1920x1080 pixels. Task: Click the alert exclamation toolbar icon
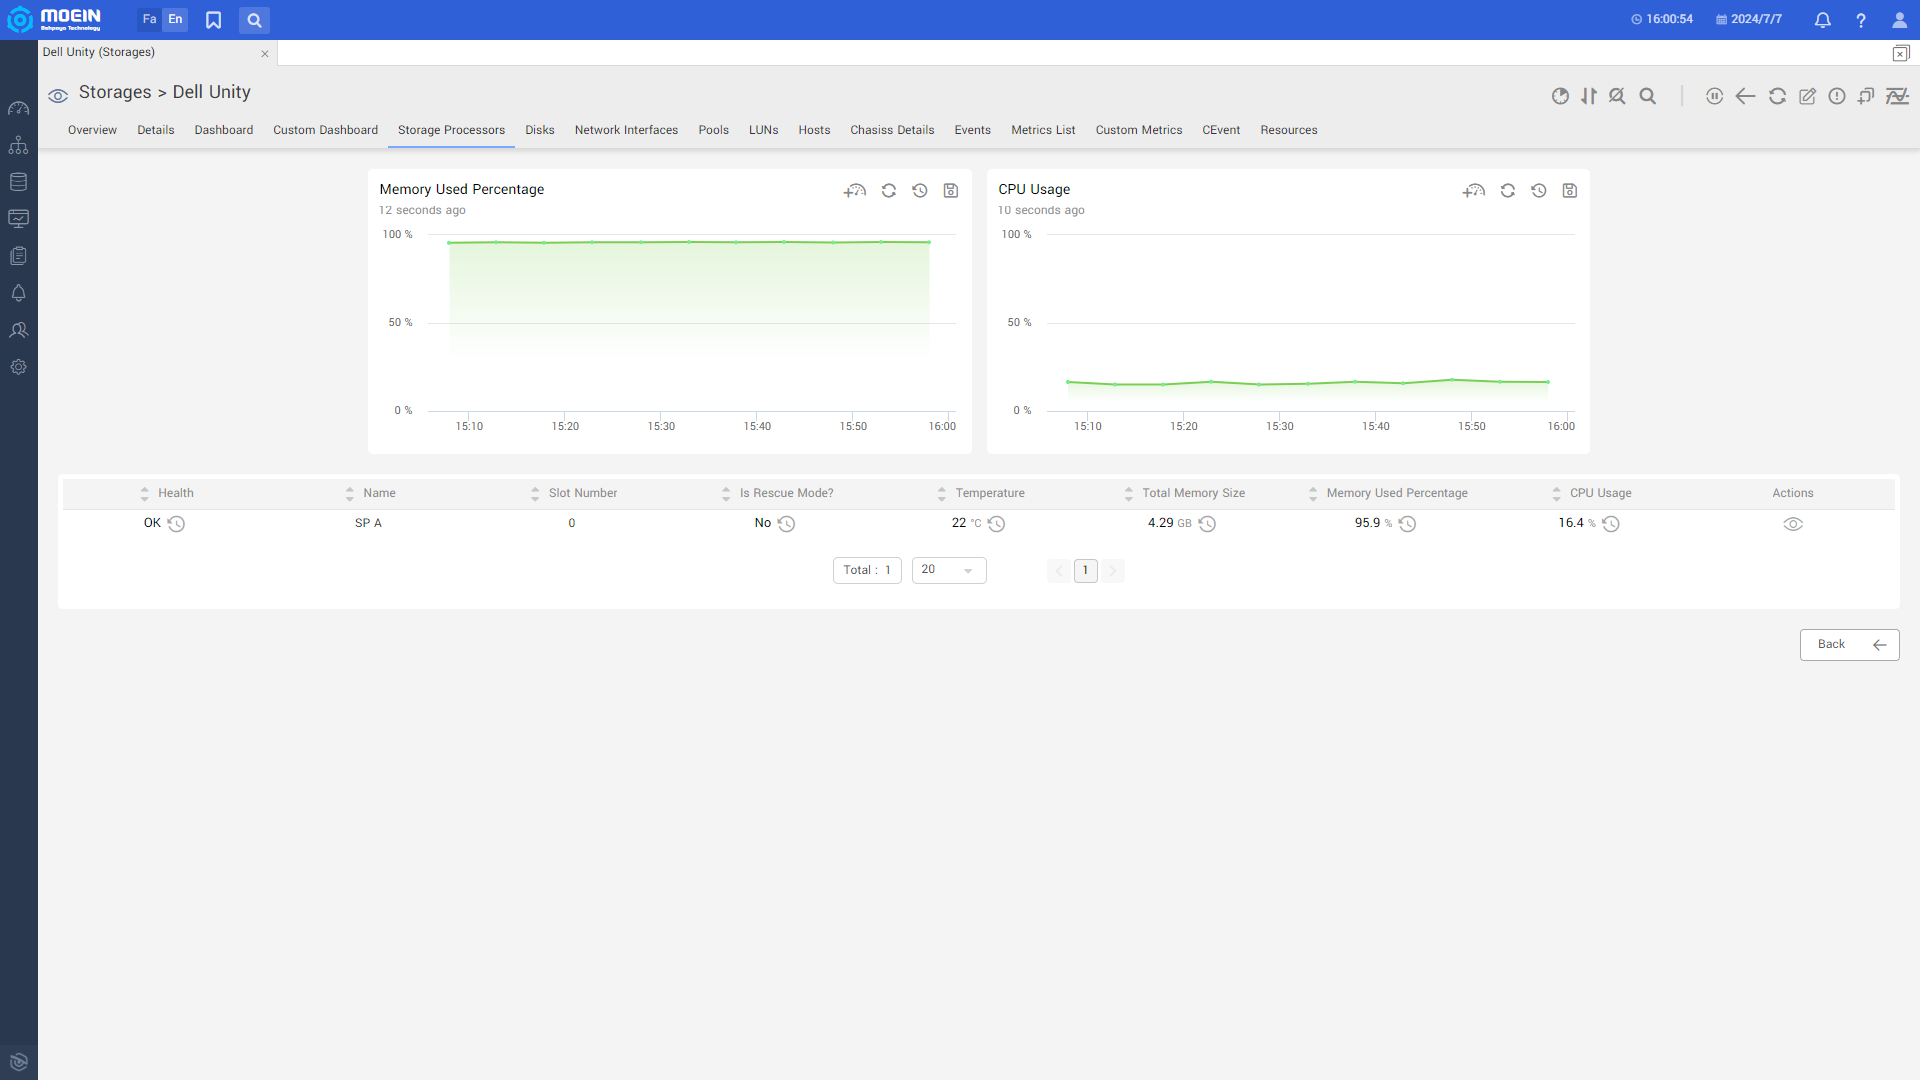coord(1837,96)
